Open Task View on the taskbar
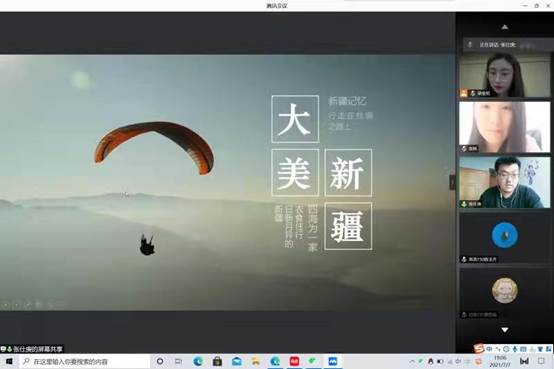 [x=179, y=361]
